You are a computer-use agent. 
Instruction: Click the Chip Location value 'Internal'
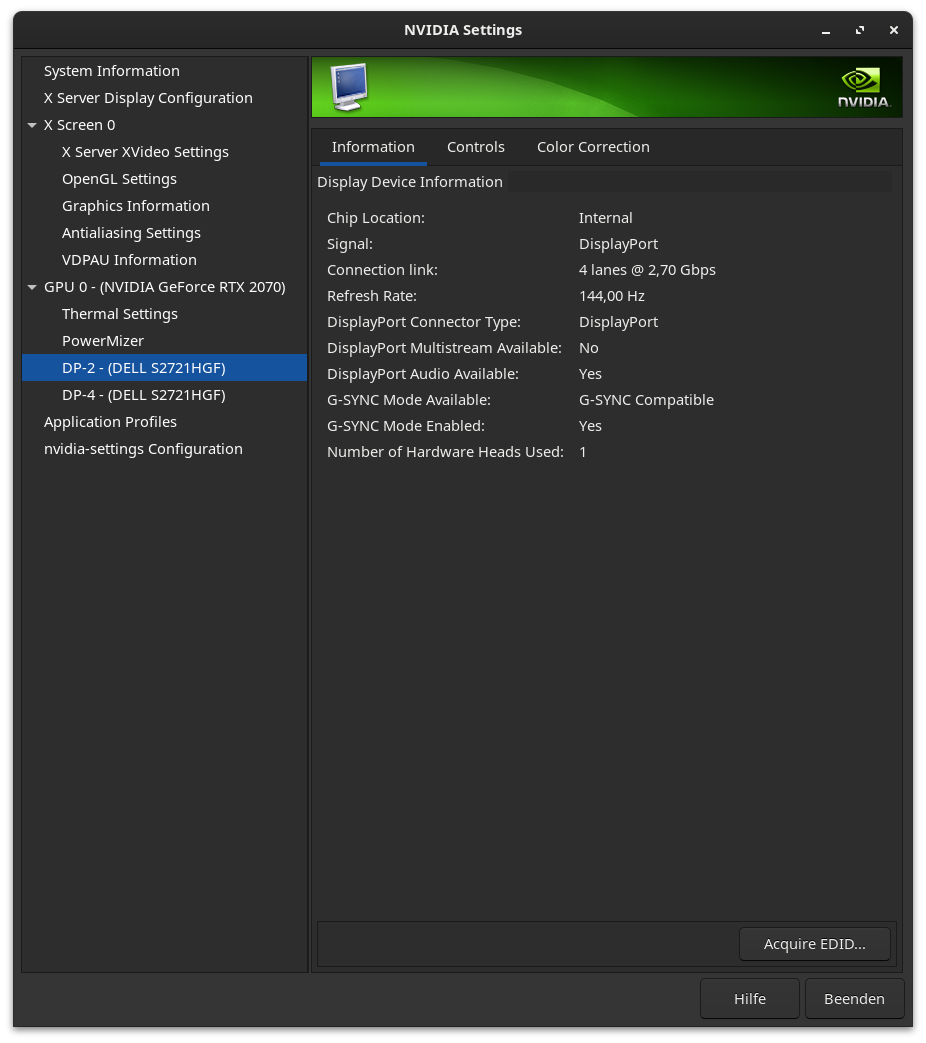(605, 218)
